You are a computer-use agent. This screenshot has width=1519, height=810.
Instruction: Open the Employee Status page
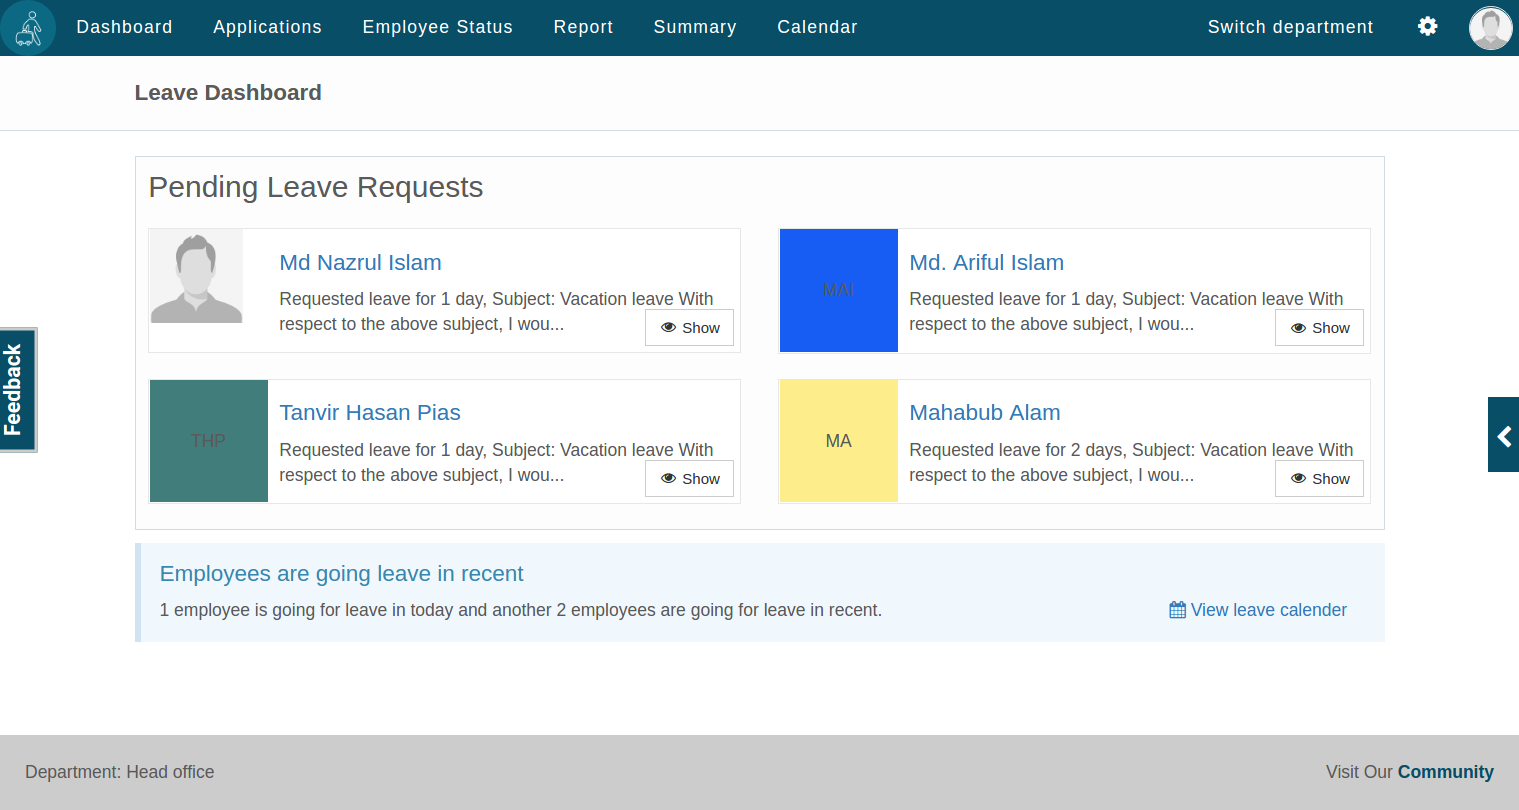[437, 27]
